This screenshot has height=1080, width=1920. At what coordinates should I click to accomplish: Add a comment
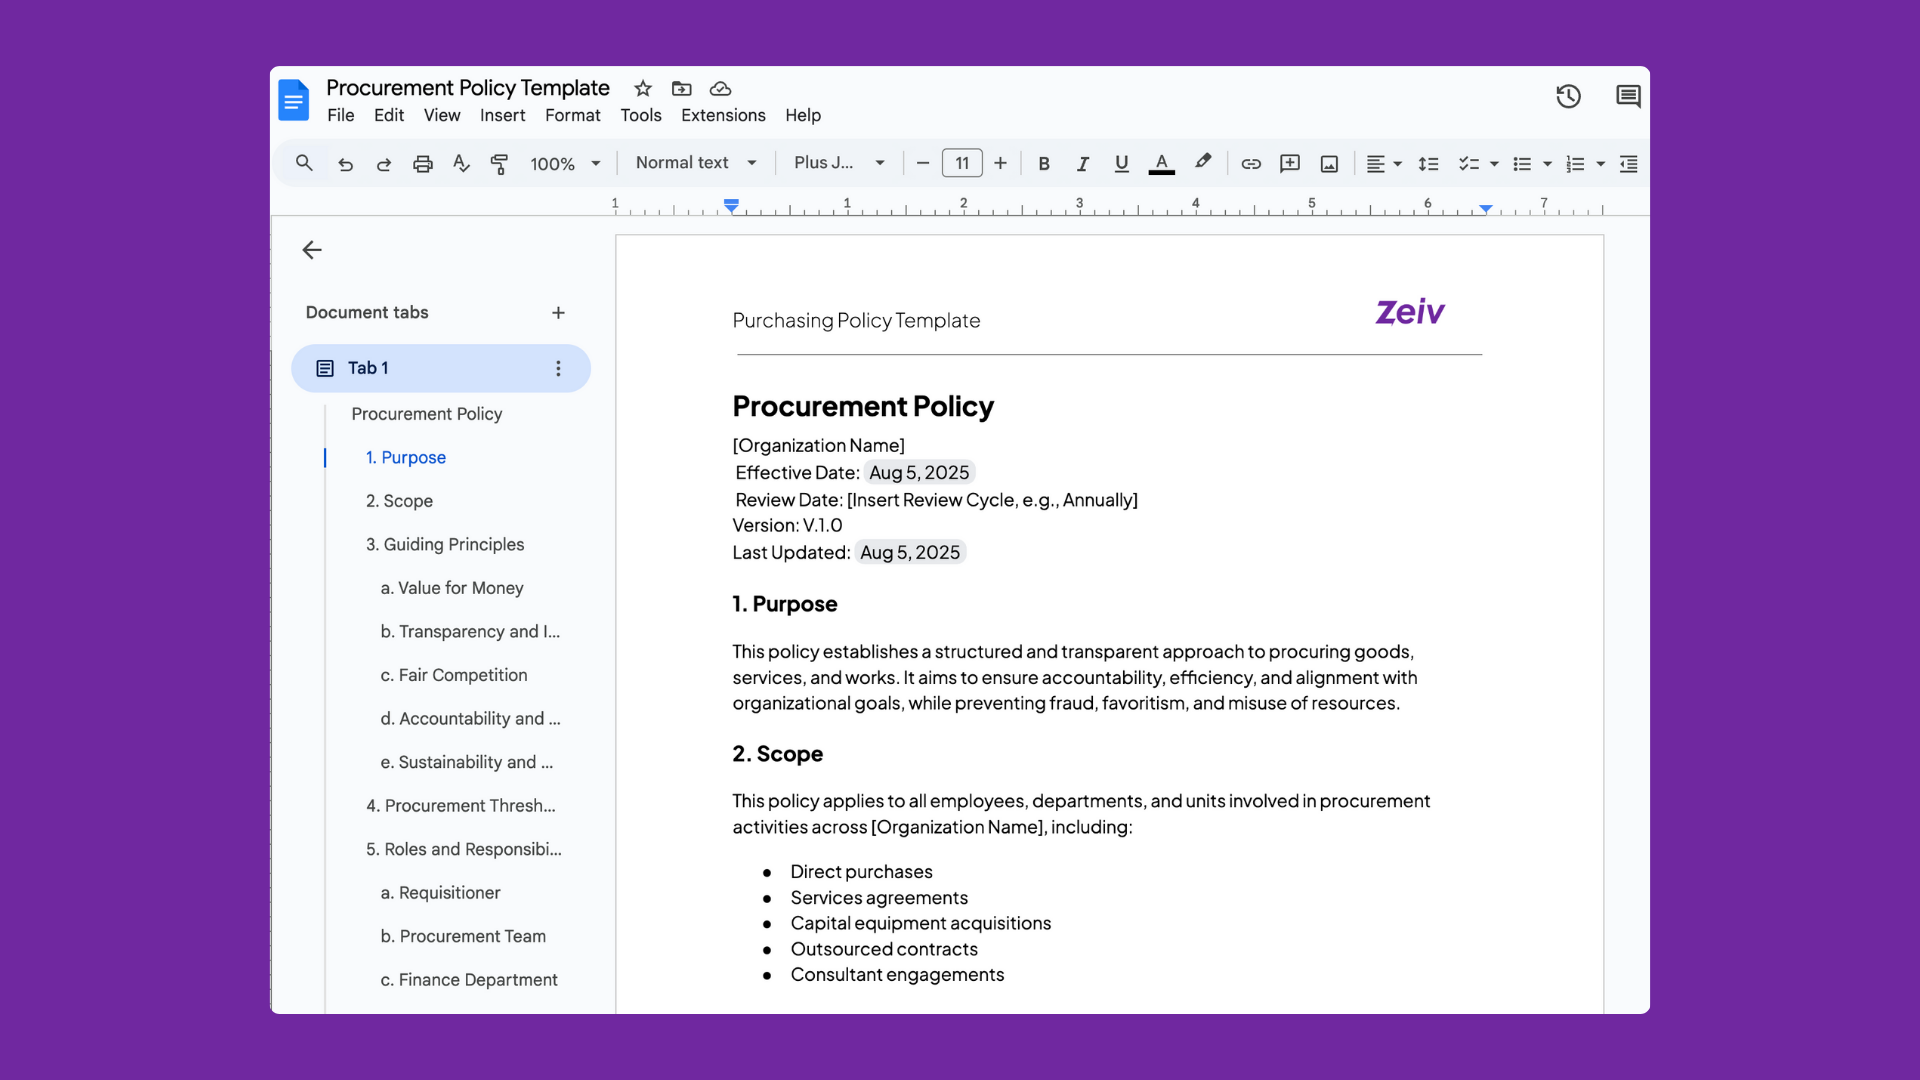click(1289, 163)
